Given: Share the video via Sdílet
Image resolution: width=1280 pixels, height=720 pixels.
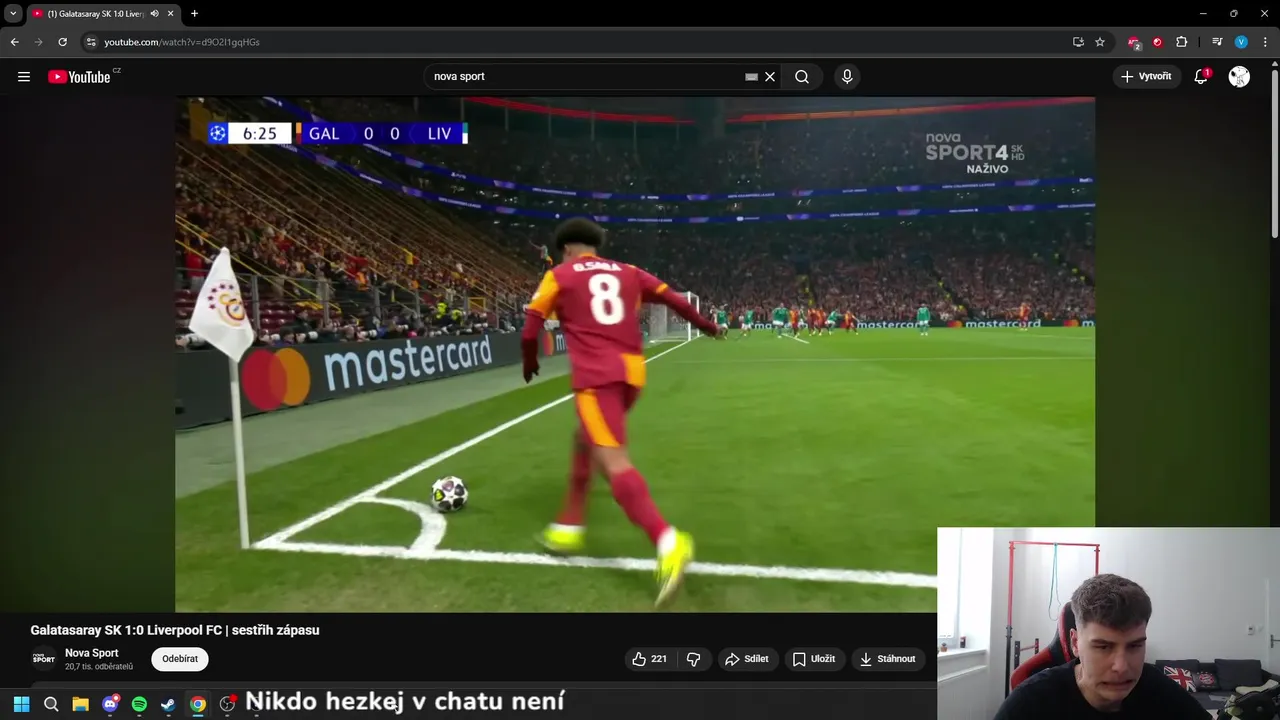Looking at the screenshot, I should click(x=747, y=659).
